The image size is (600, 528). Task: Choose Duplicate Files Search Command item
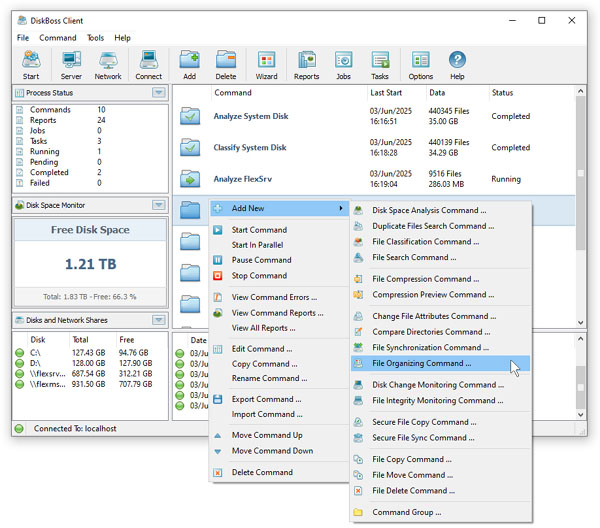pos(440,226)
